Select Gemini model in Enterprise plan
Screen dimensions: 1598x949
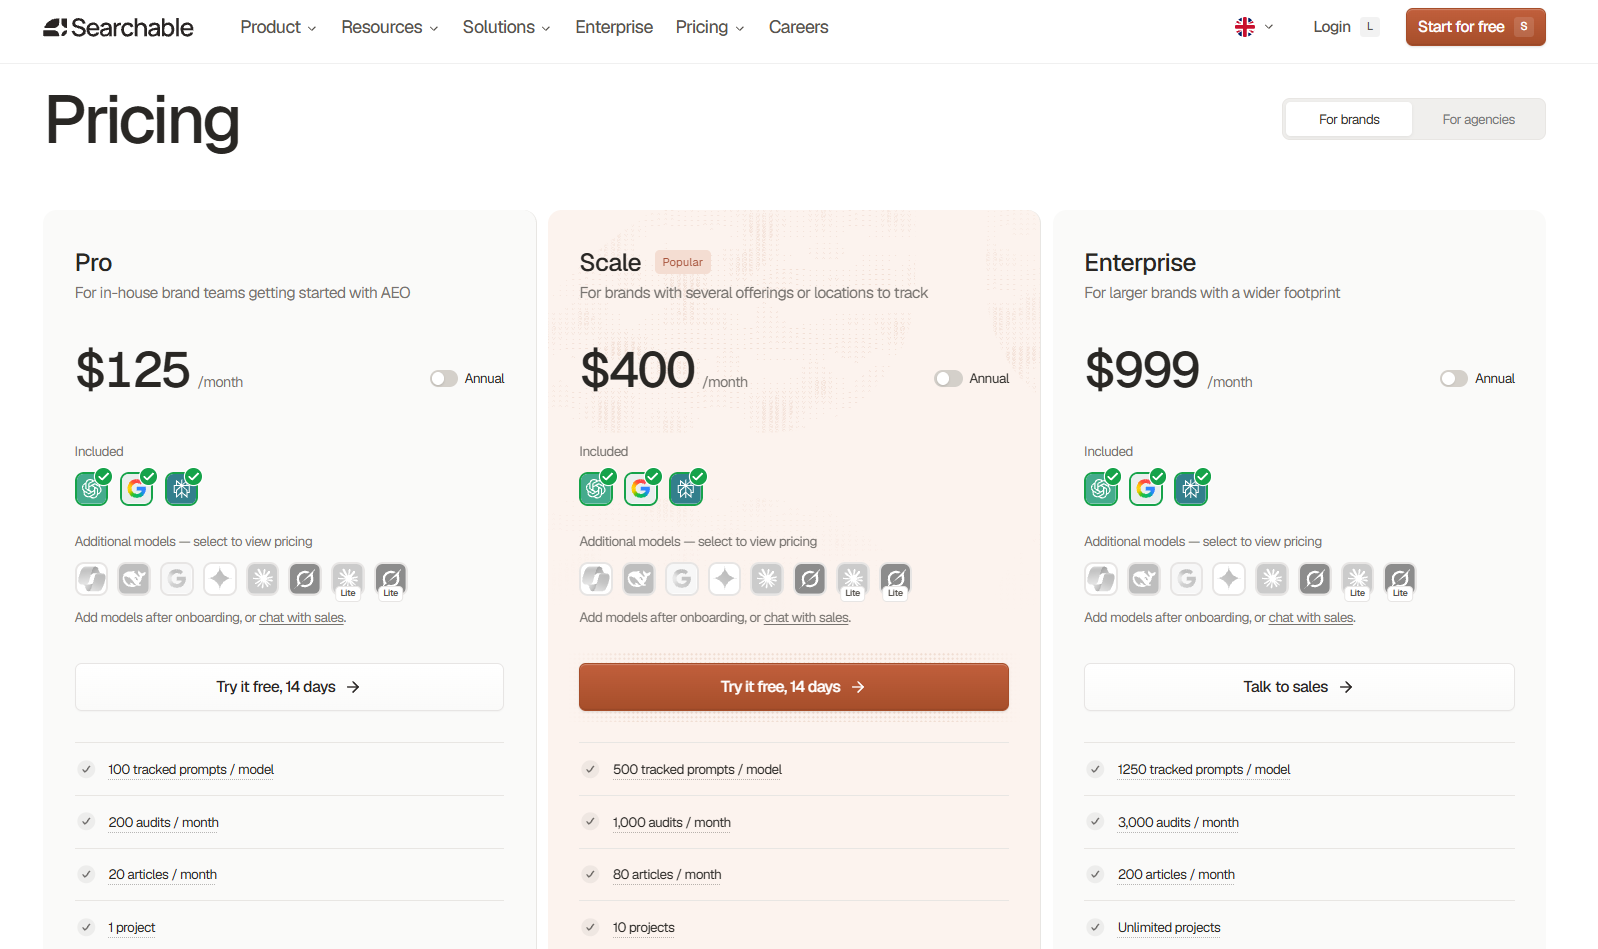[x=1229, y=579]
